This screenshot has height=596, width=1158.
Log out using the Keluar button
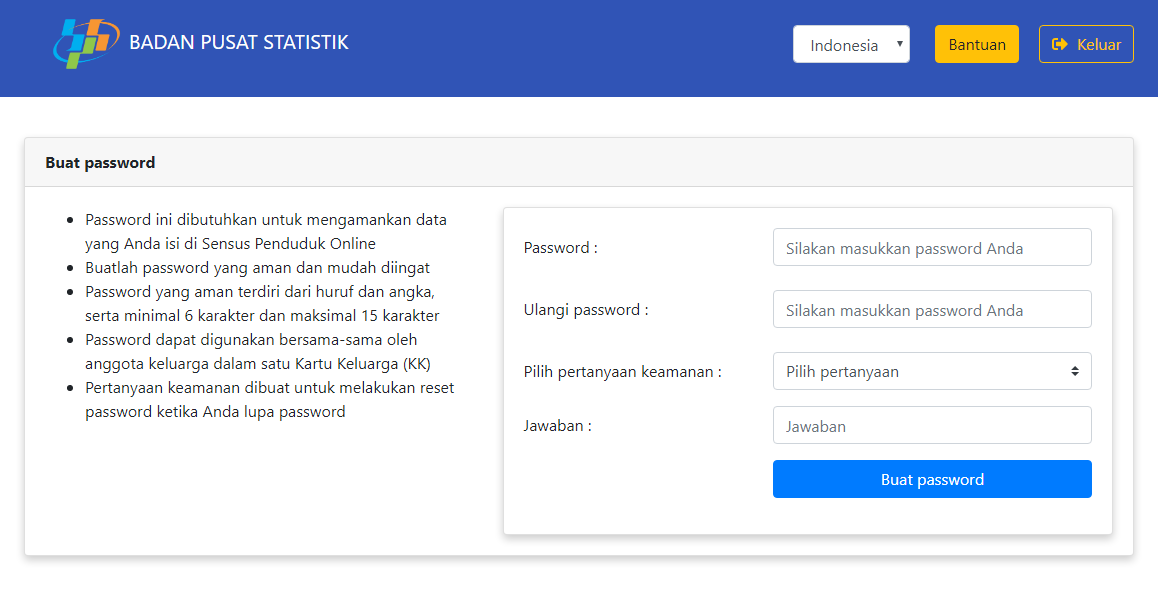(x=1086, y=44)
